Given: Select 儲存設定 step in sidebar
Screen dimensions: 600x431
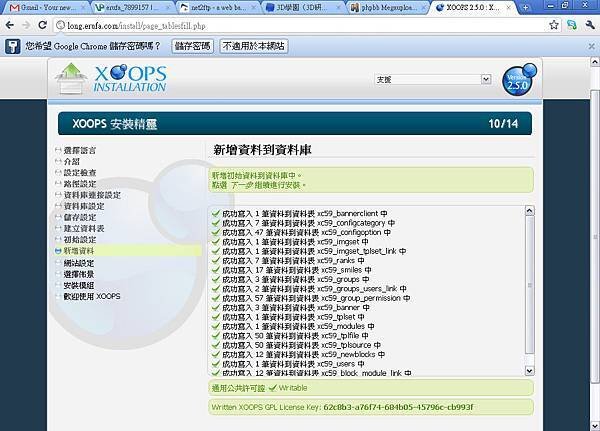Looking at the screenshot, I should (80, 217).
